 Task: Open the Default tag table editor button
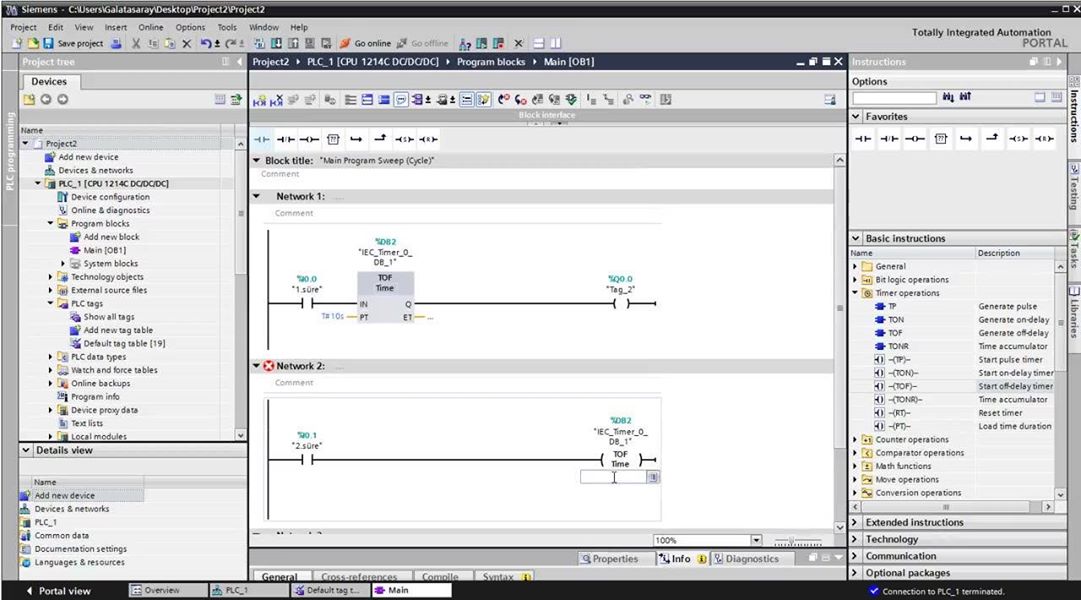pos(331,590)
